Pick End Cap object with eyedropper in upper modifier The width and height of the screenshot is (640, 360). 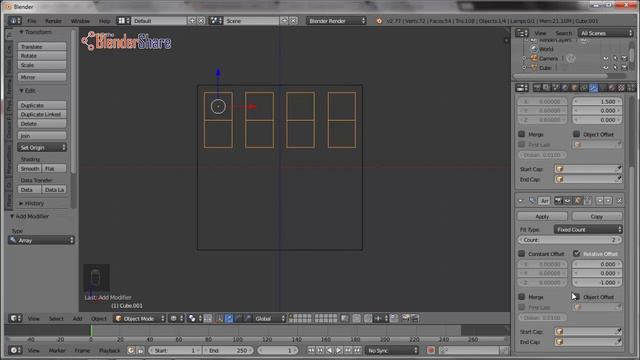click(x=618, y=179)
